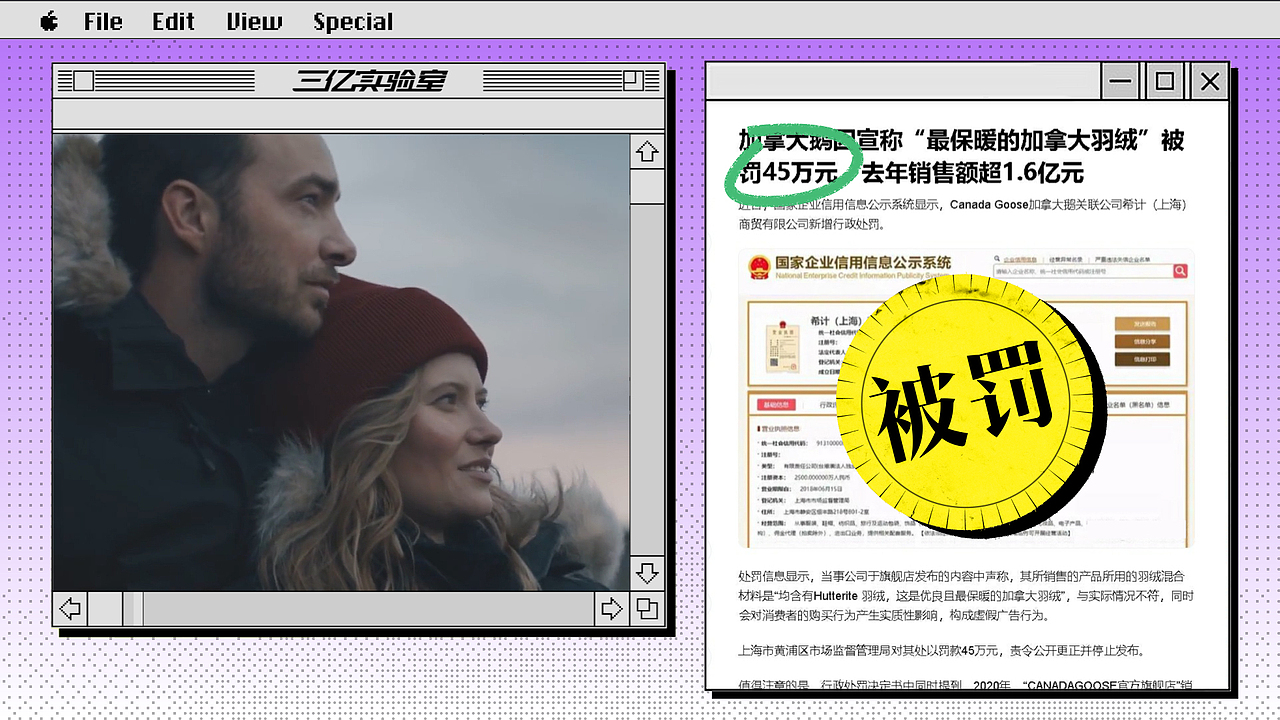Click the horizontal scroll left arrow
1280x720 pixels.
[x=70, y=608]
